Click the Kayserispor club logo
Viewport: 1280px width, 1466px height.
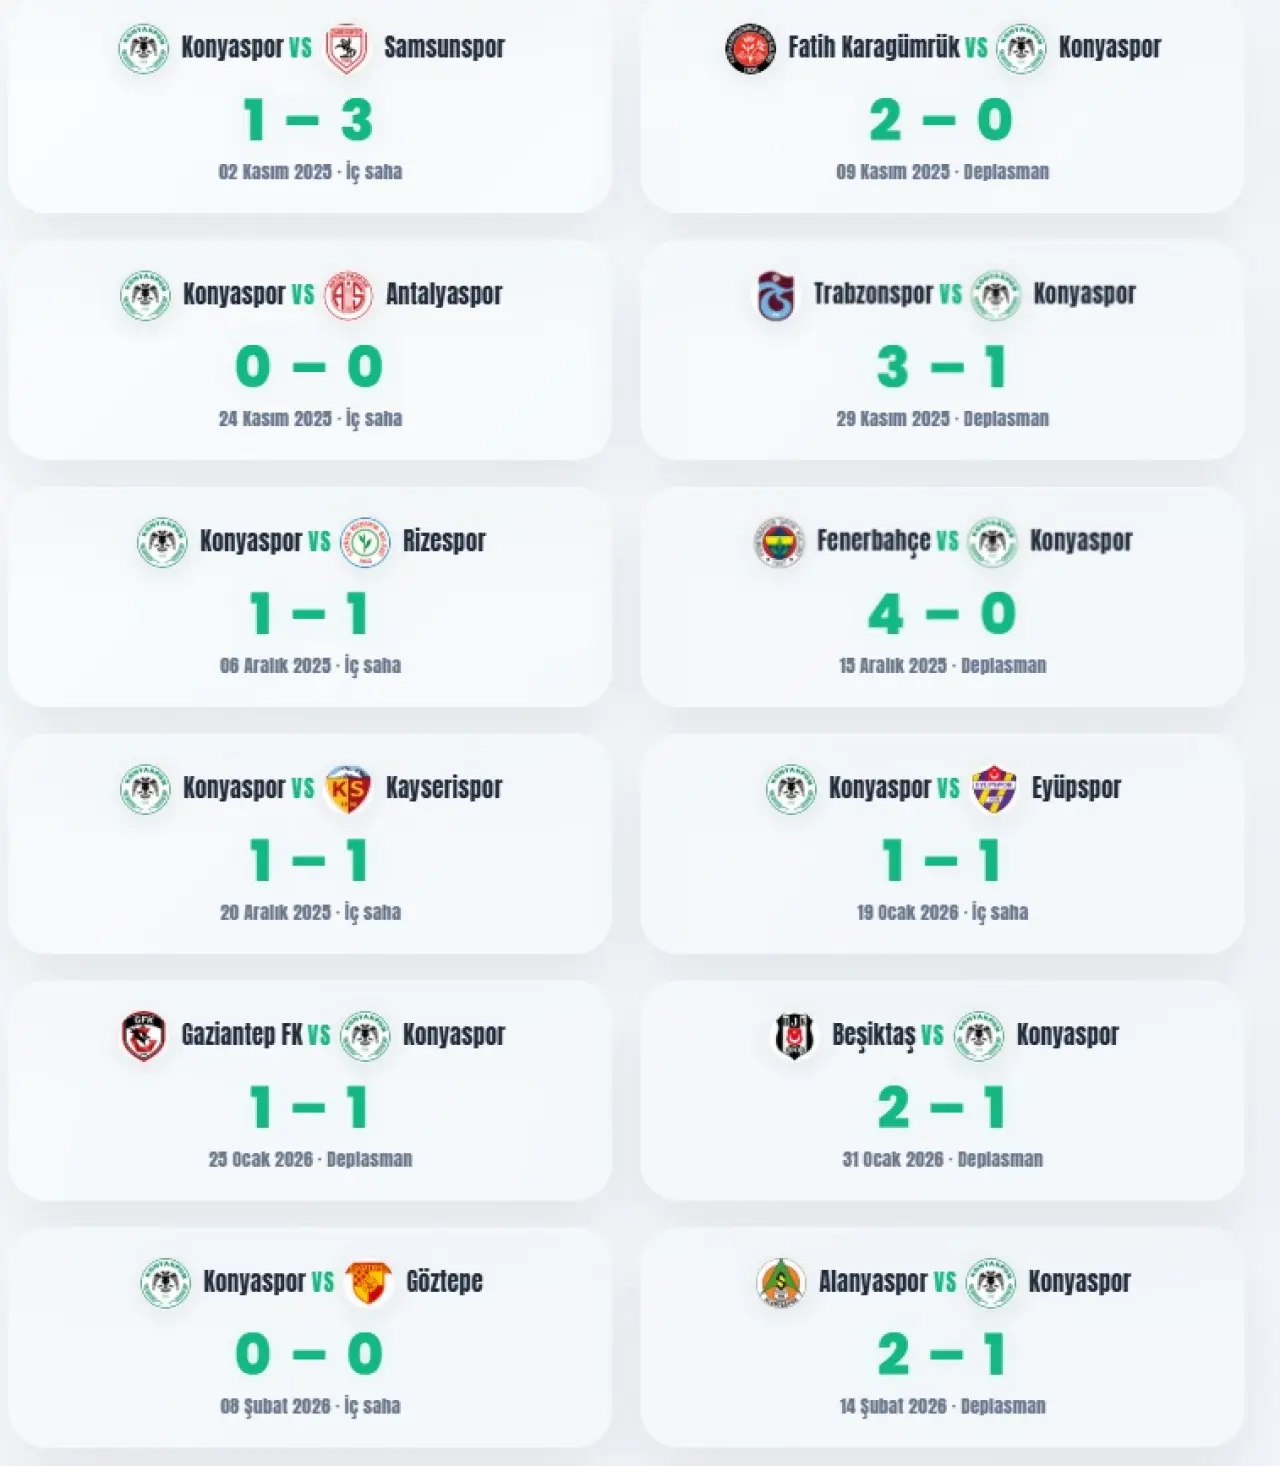[348, 789]
